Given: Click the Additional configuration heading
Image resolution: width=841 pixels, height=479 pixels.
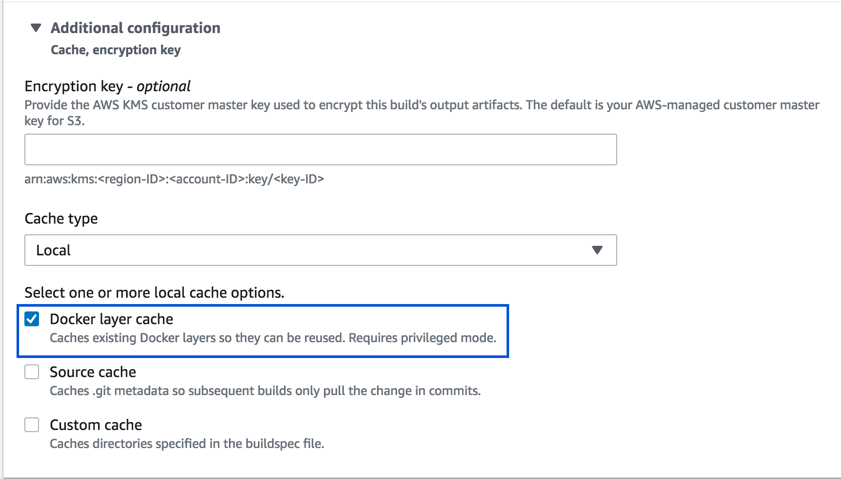Looking at the screenshot, I should (135, 28).
